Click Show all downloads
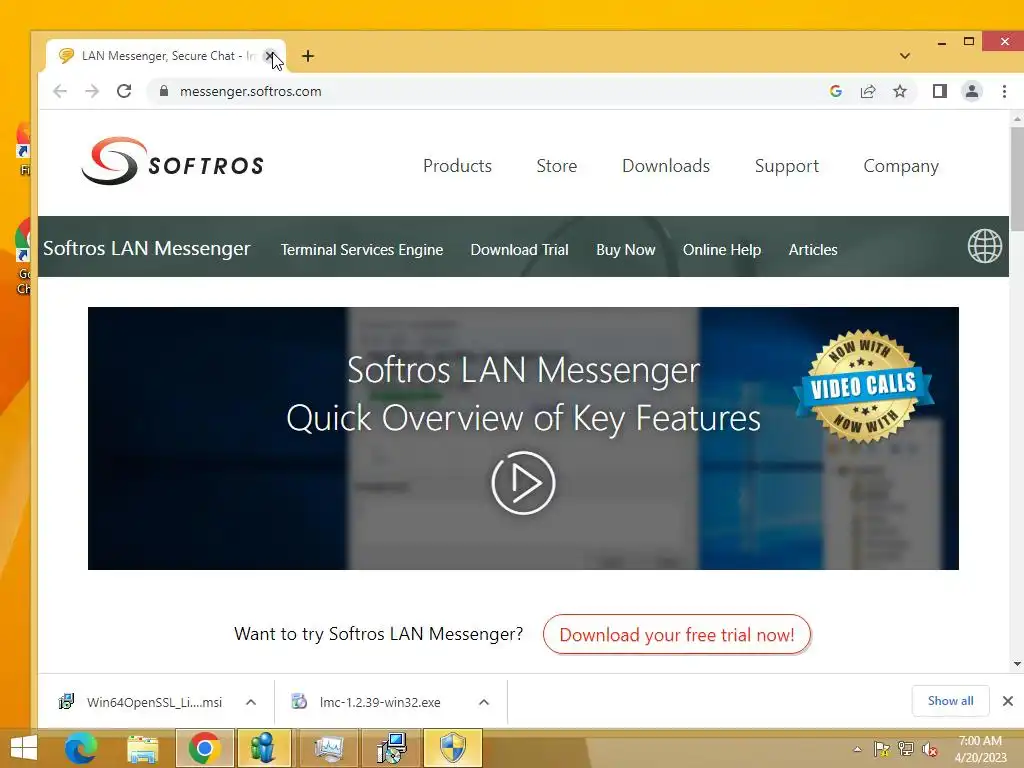Screen dimensions: 1024x768 pos(950,701)
